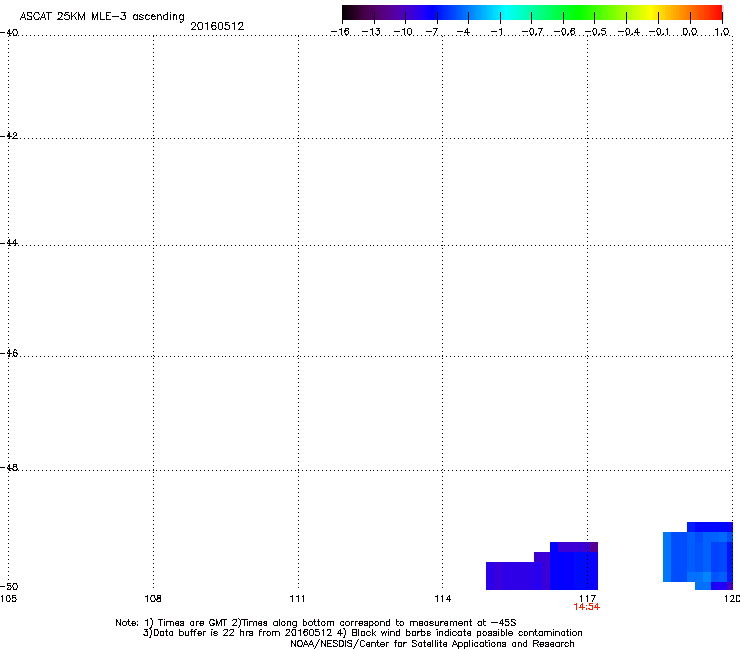Click the longitude label 108
Image resolution: width=740 pixels, height=650 pixels.
(153, 599)
